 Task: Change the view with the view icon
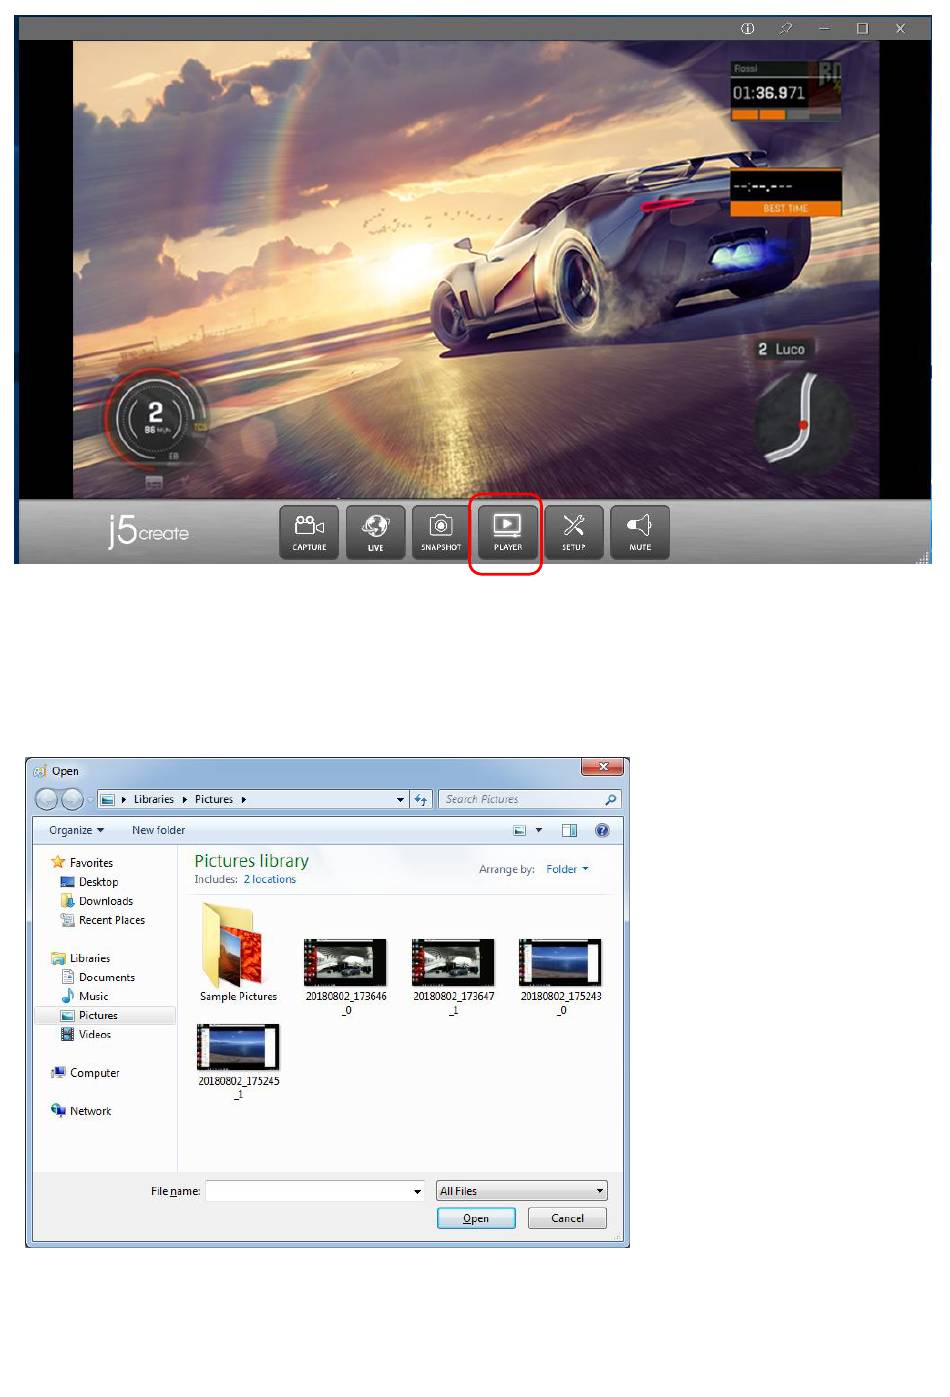[519, 831]
